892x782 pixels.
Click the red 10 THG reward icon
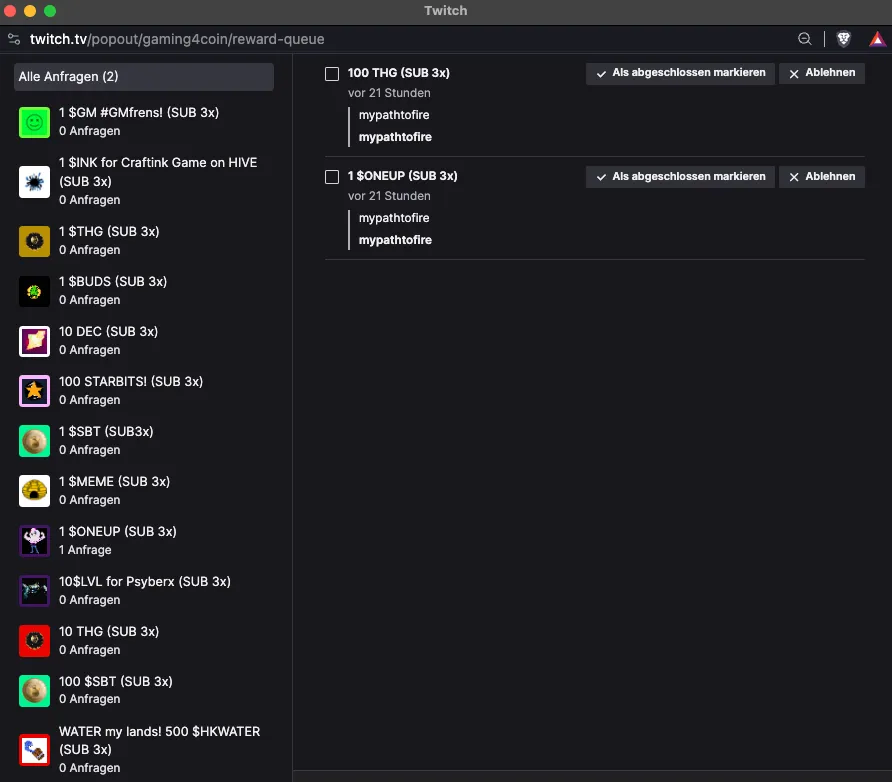(x=34, y=641)
